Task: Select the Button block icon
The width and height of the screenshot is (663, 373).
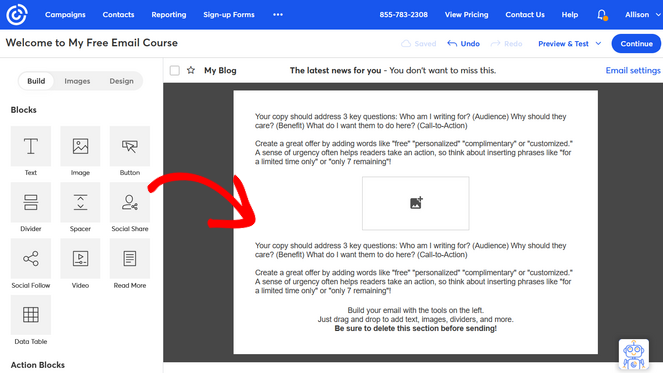Action: pos(130,146)
